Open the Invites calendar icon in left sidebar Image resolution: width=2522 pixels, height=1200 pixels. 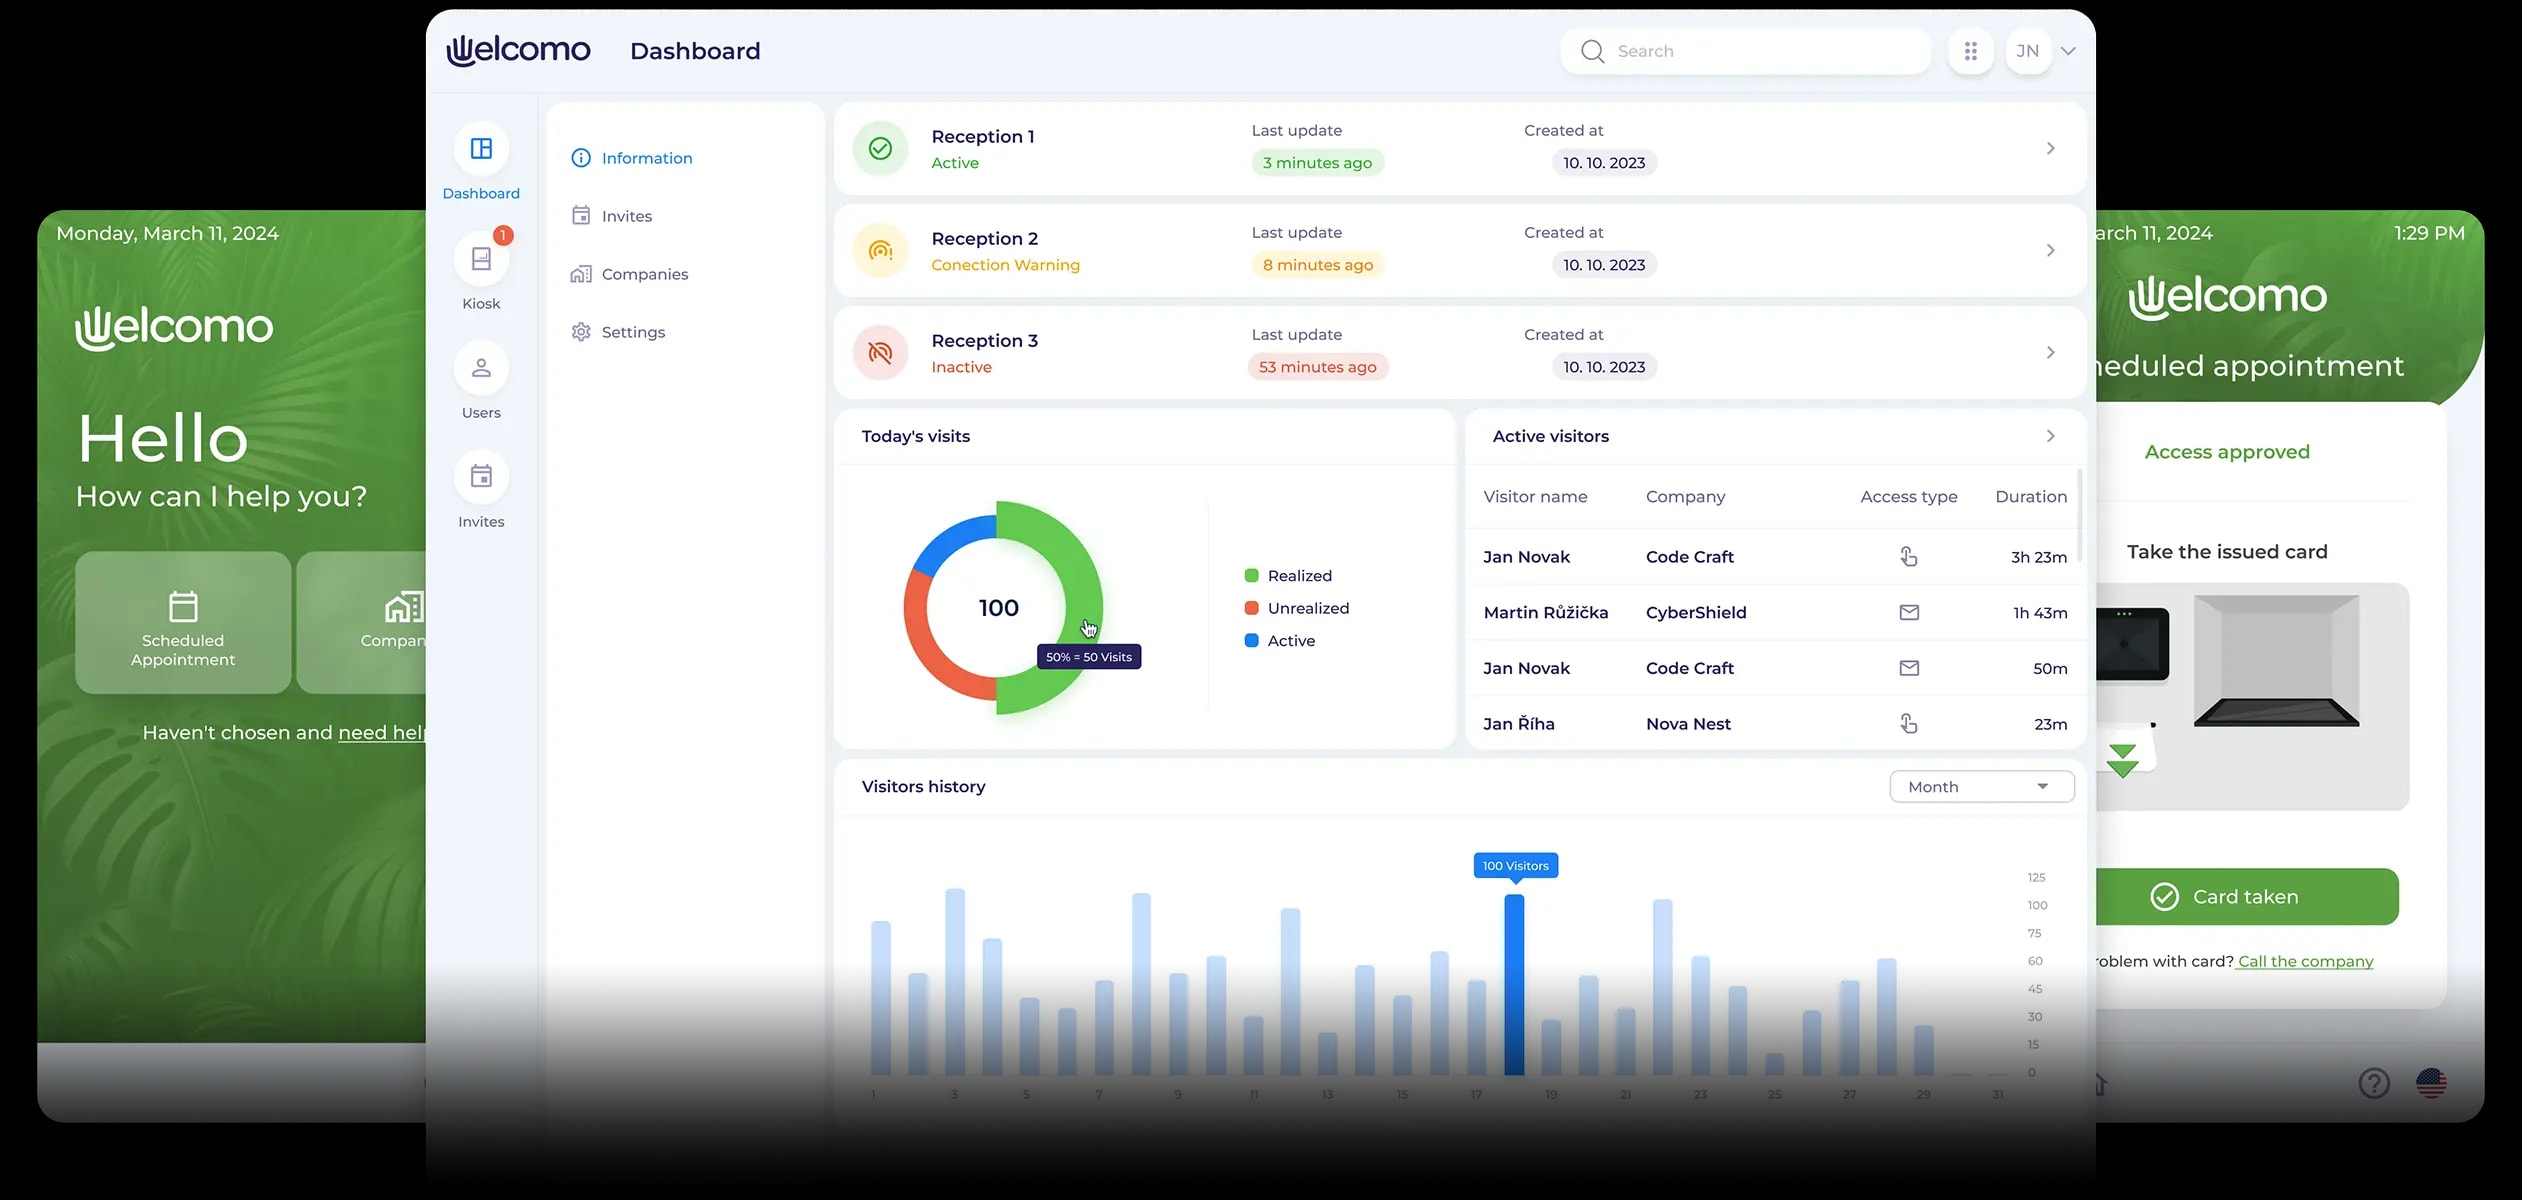[481, 477]
